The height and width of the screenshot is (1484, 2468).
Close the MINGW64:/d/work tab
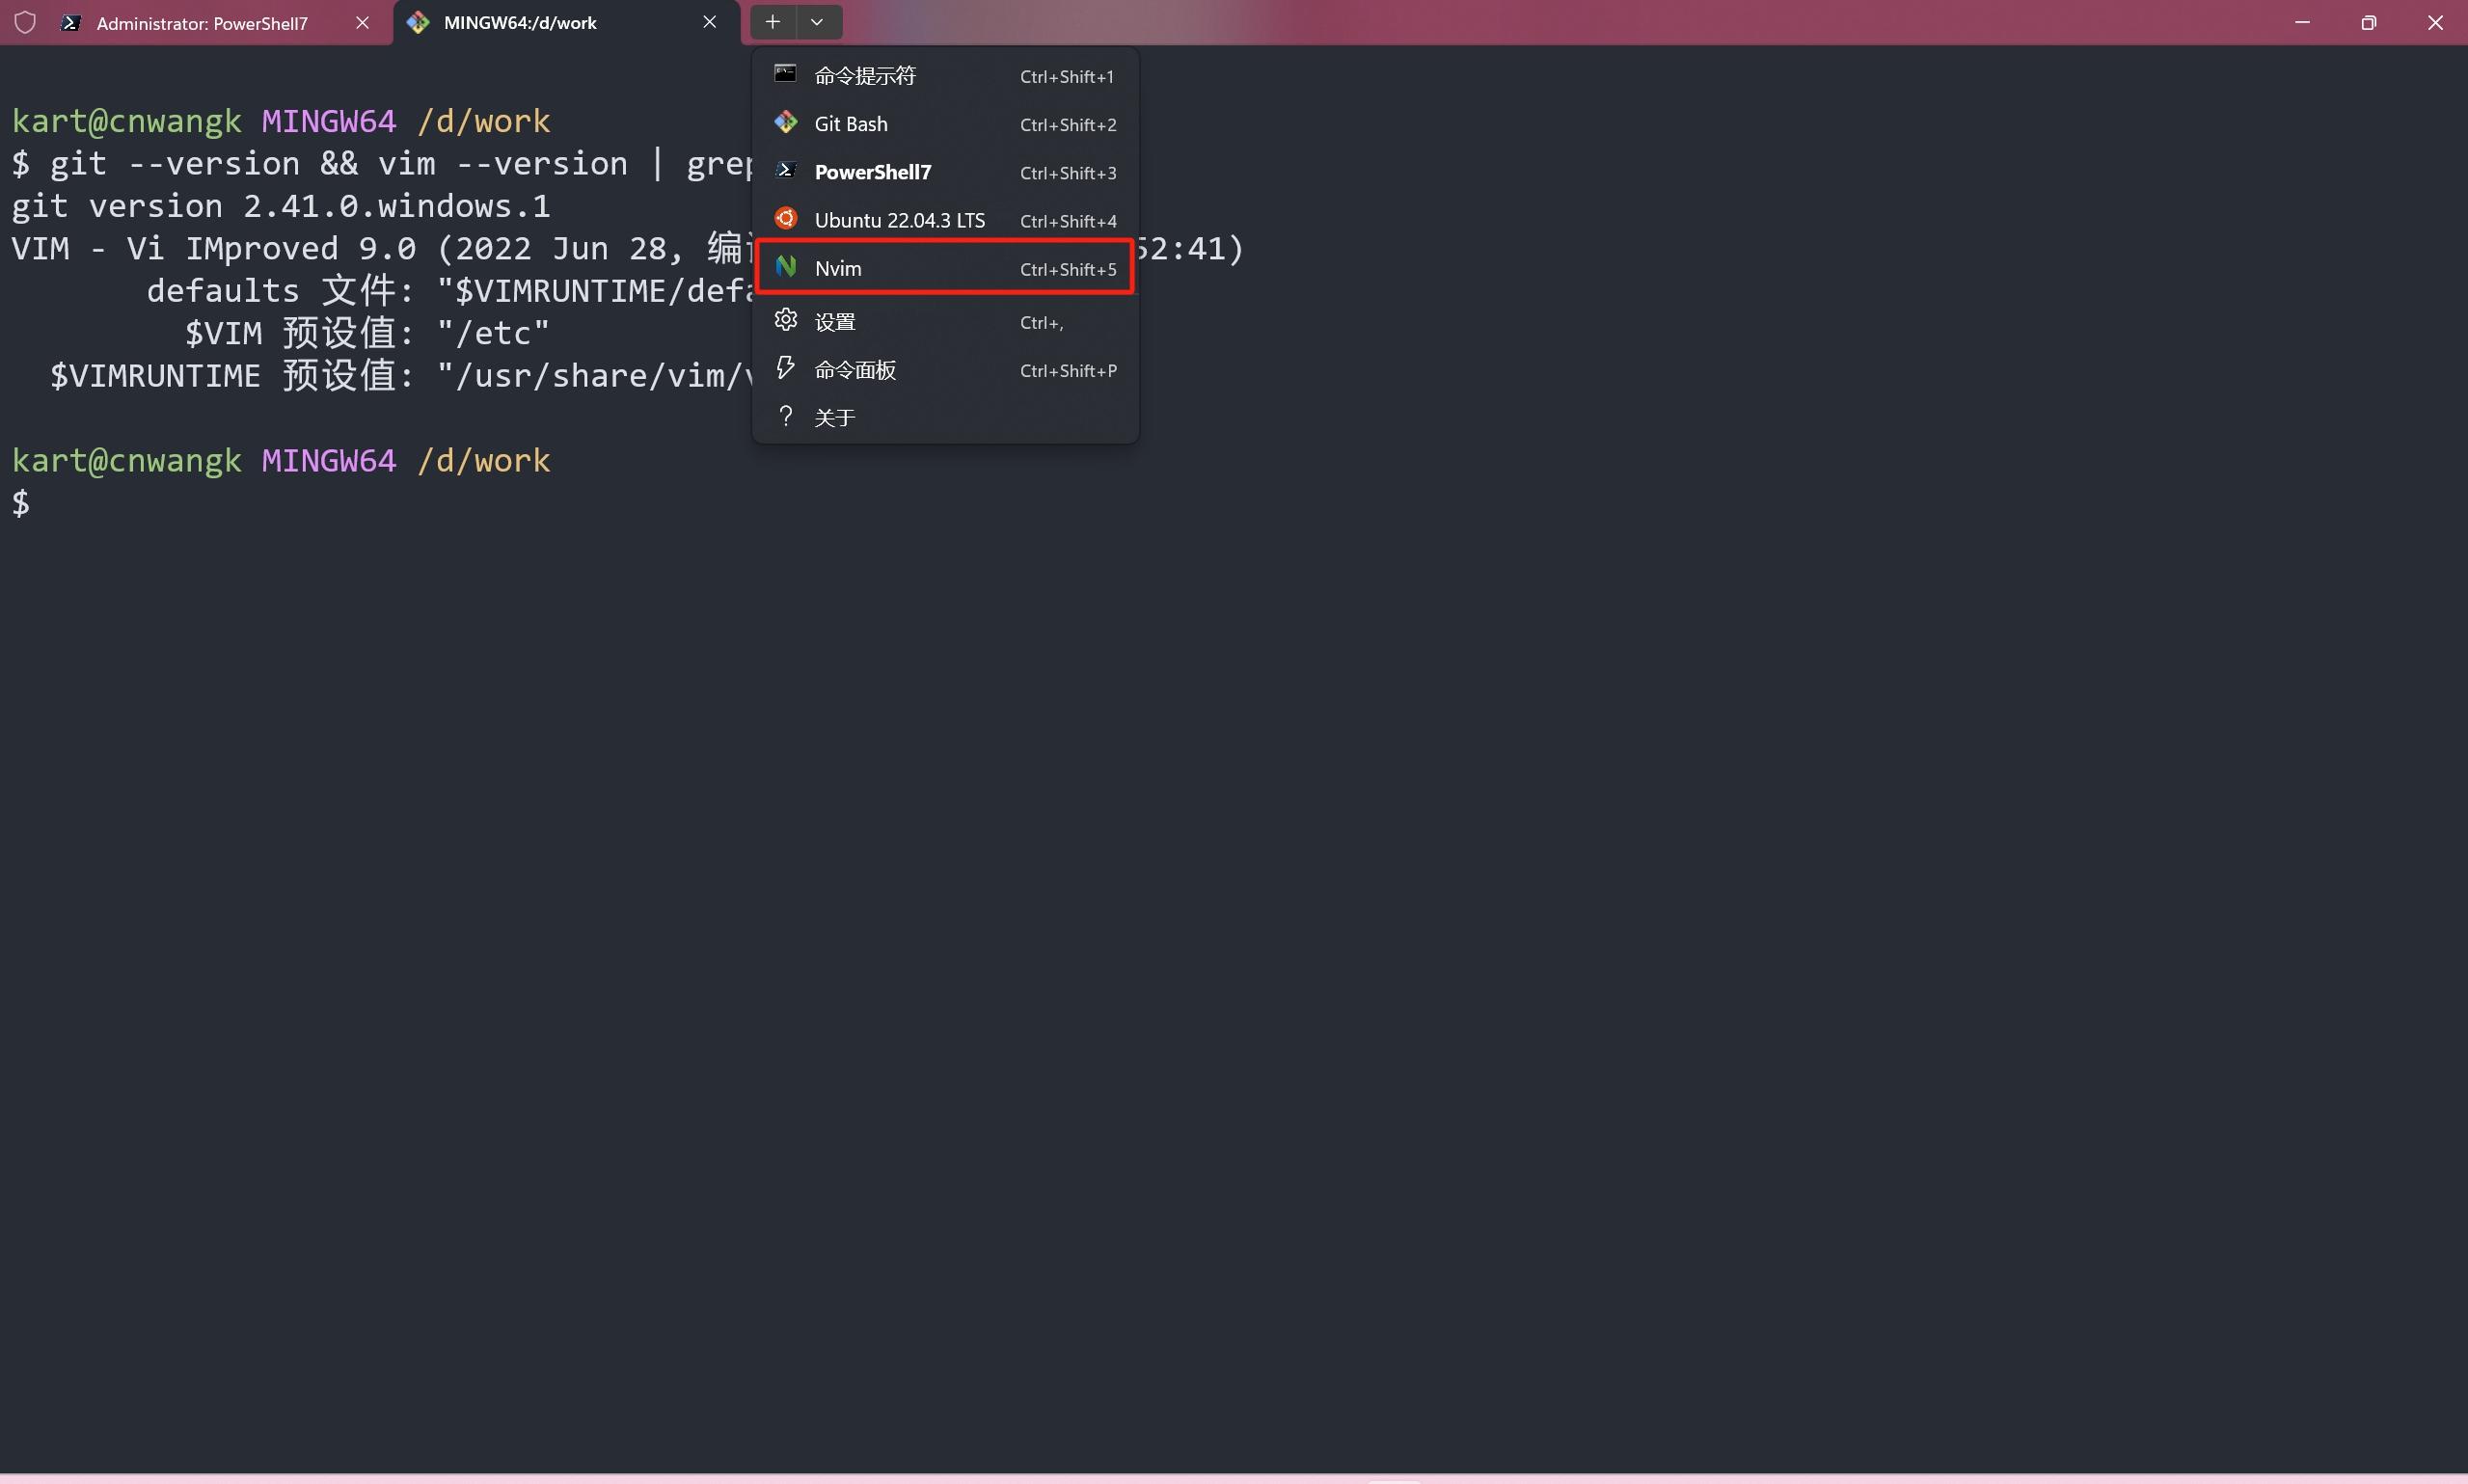point(709,22)
